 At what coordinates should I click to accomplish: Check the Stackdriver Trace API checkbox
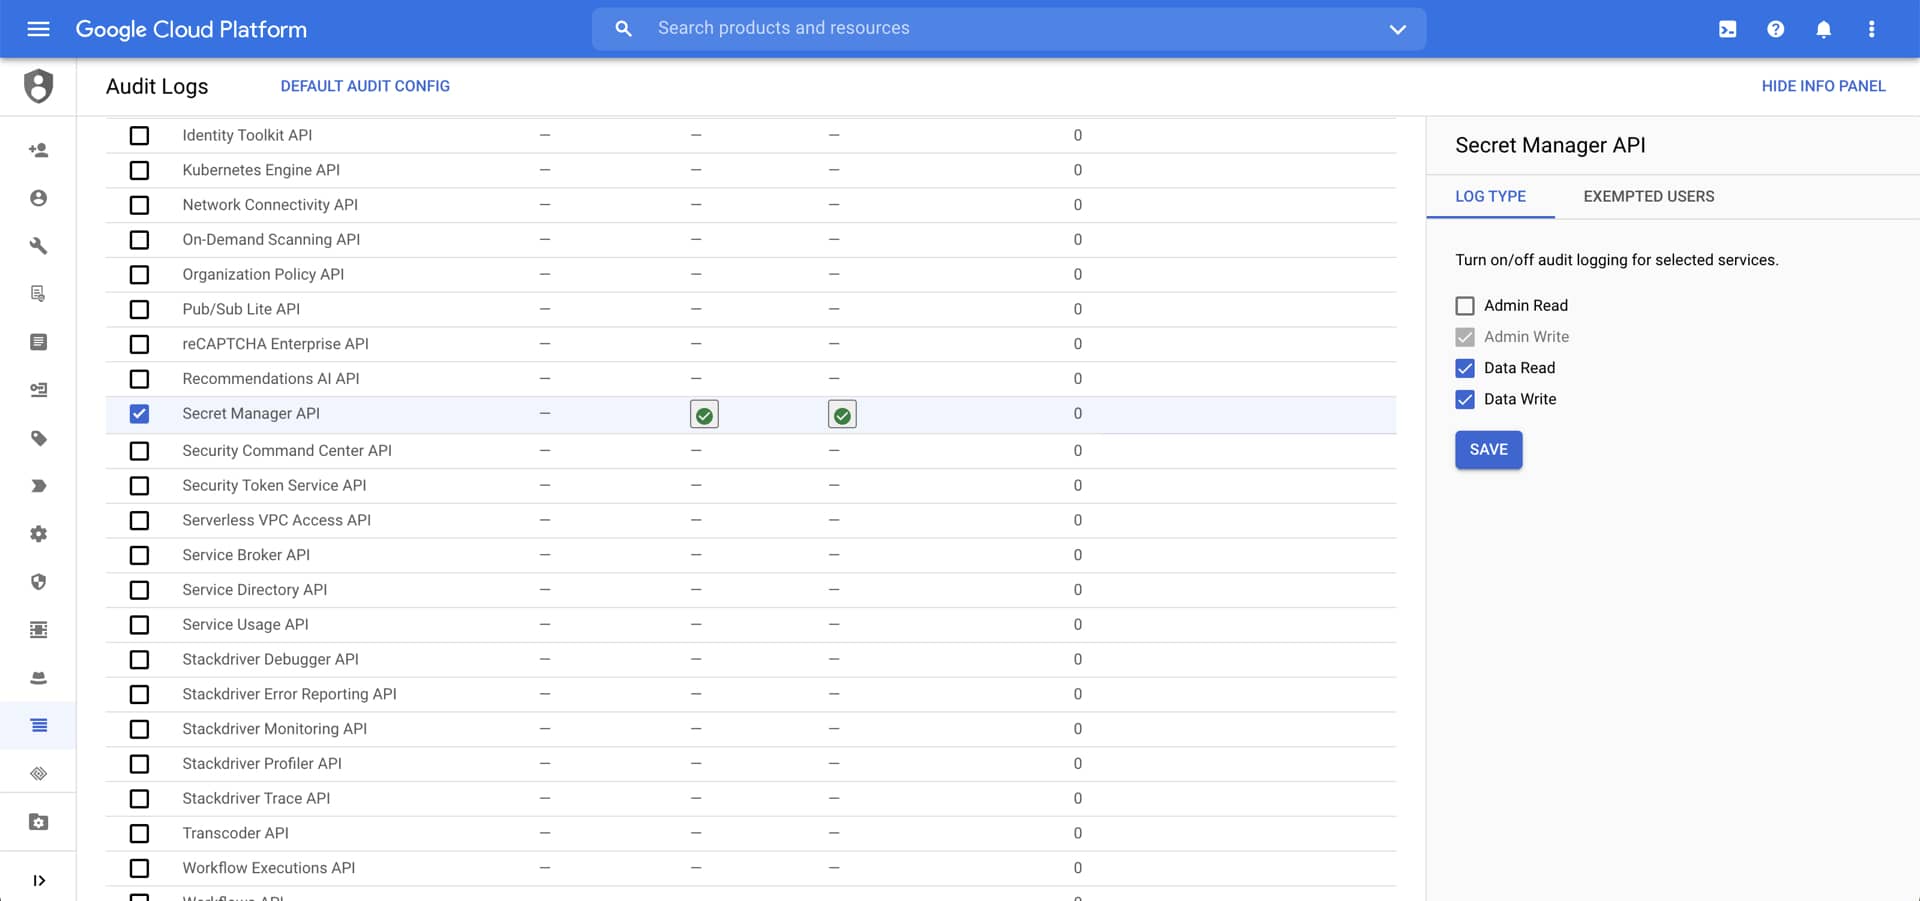139,799
